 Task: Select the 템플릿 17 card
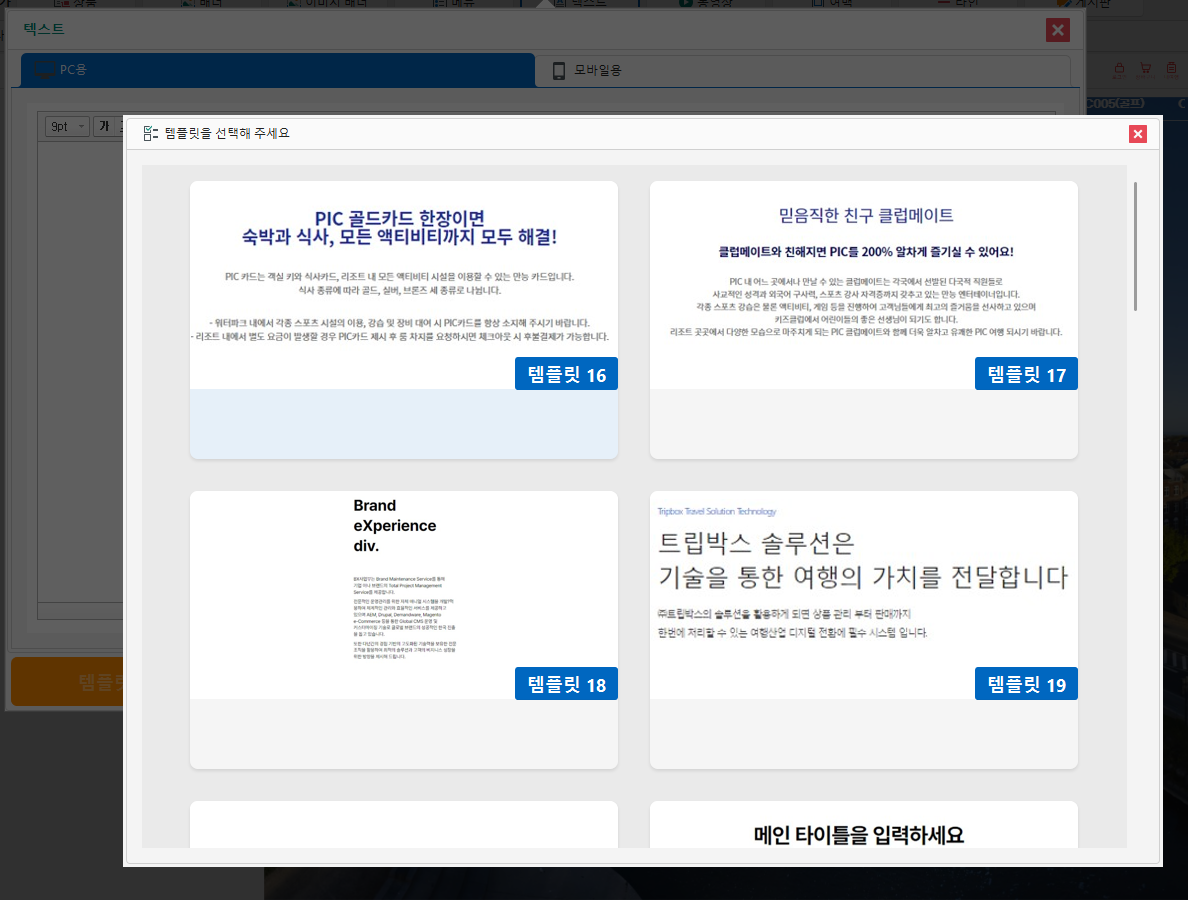pos(863,319)
